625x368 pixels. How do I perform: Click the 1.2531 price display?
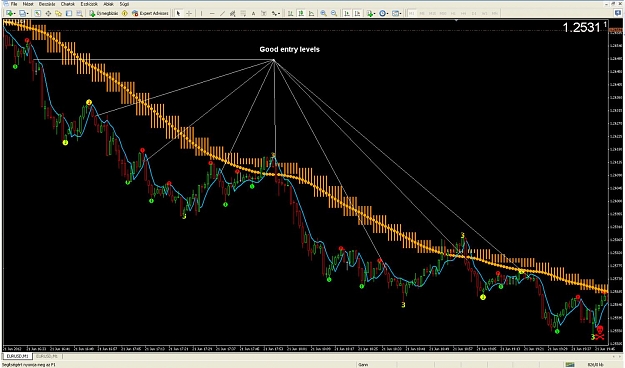[x=581, y=27]
